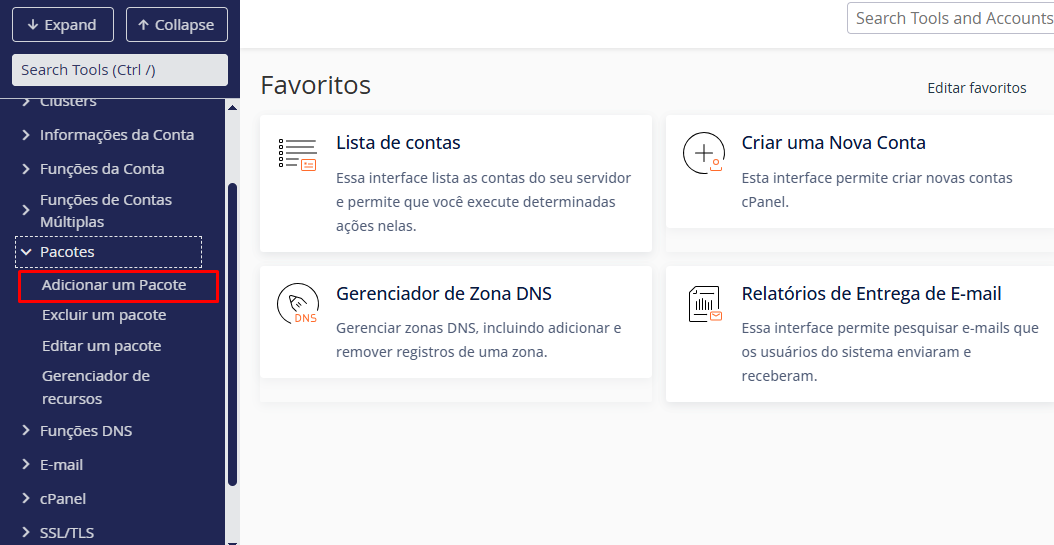
Task: Click the sidebar vertical scrollbar
Action: tap(232, 330)
